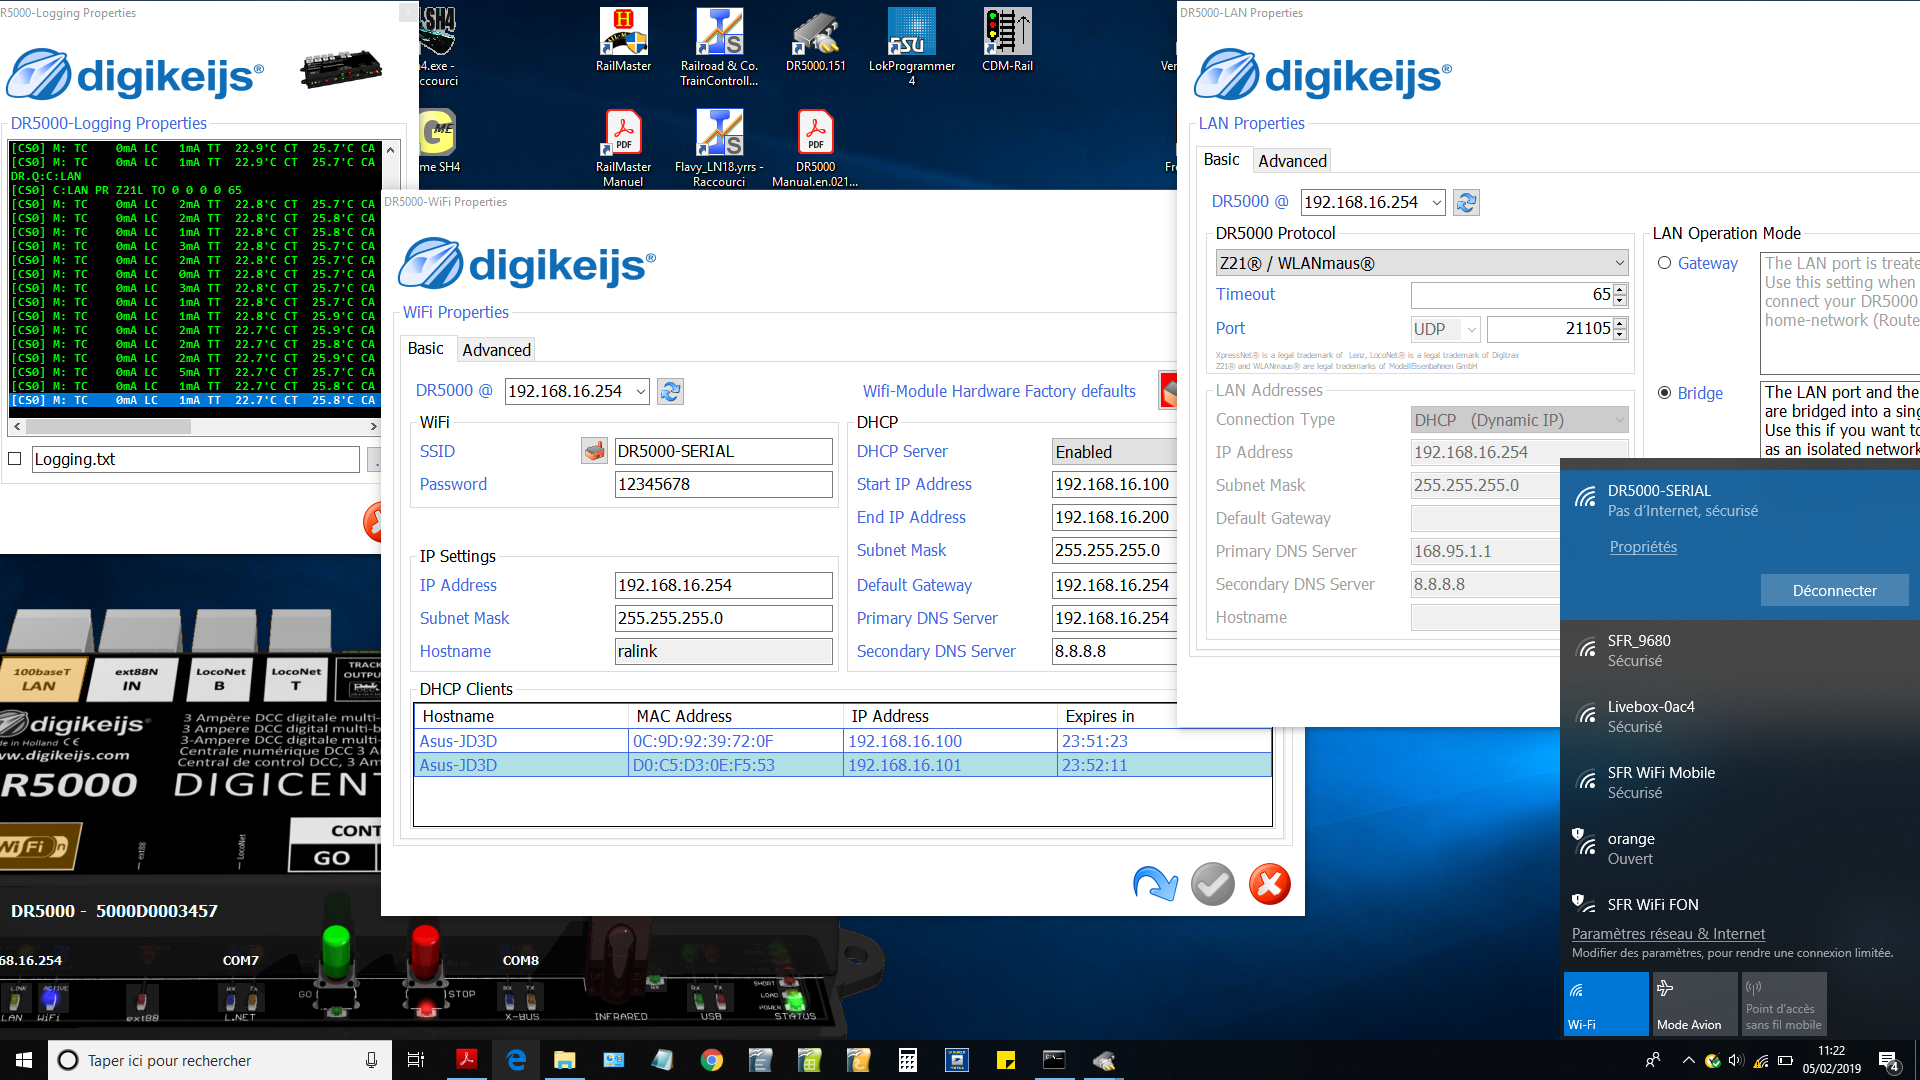
Task: Switch to the Advanced tab in WiFi Properties
Action: pyautogui.click(x=496, y=350)
